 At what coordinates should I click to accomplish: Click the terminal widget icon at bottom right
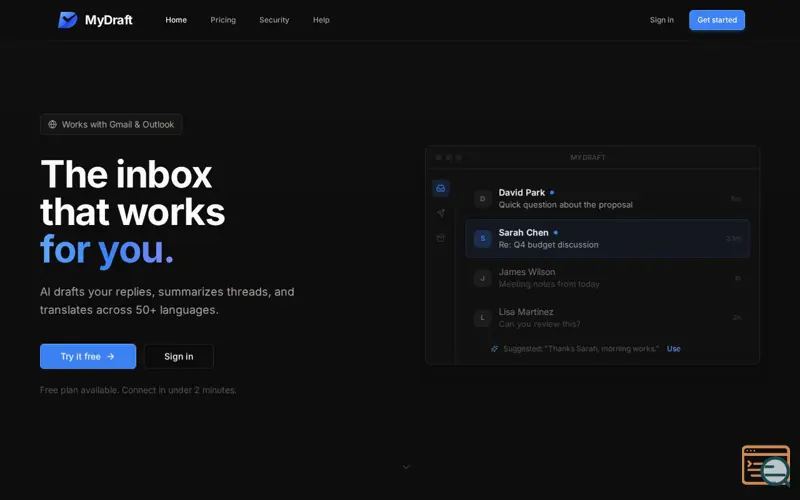click(x=766, y=465)
